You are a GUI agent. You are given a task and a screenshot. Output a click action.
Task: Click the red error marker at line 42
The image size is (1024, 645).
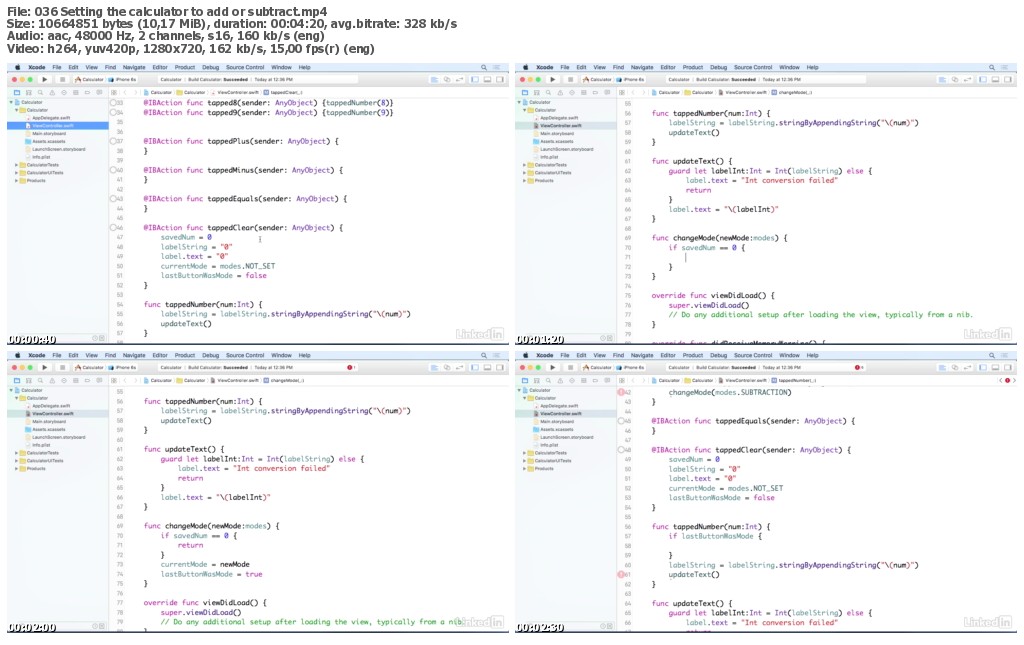click(621, 392)
